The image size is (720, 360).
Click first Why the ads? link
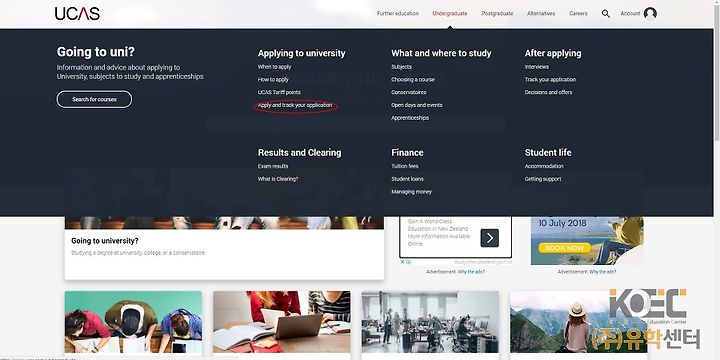(x=471, y=272)
